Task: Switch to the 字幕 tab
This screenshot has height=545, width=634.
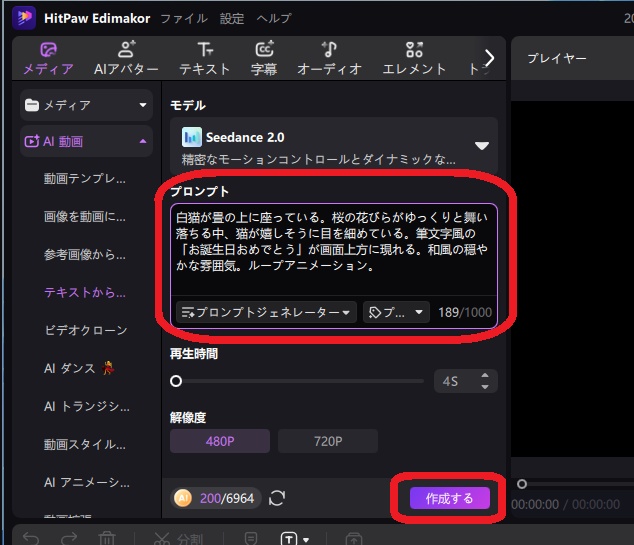Action: 264,59
